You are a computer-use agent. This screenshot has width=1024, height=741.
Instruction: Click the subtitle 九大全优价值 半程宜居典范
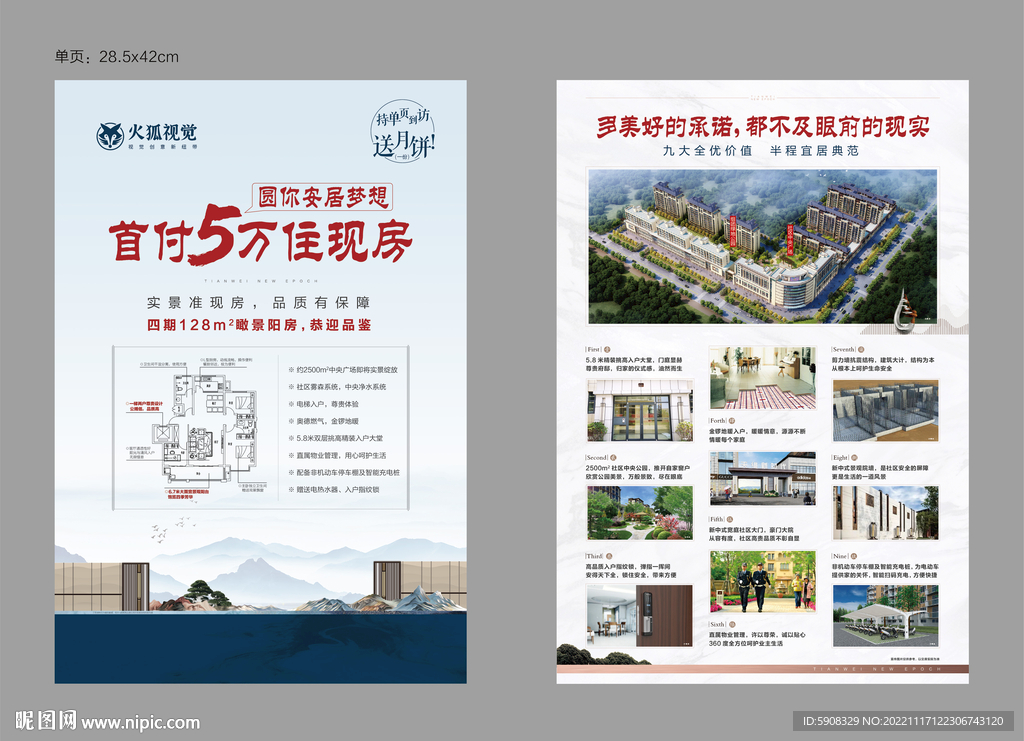click(x=761, y=151)
